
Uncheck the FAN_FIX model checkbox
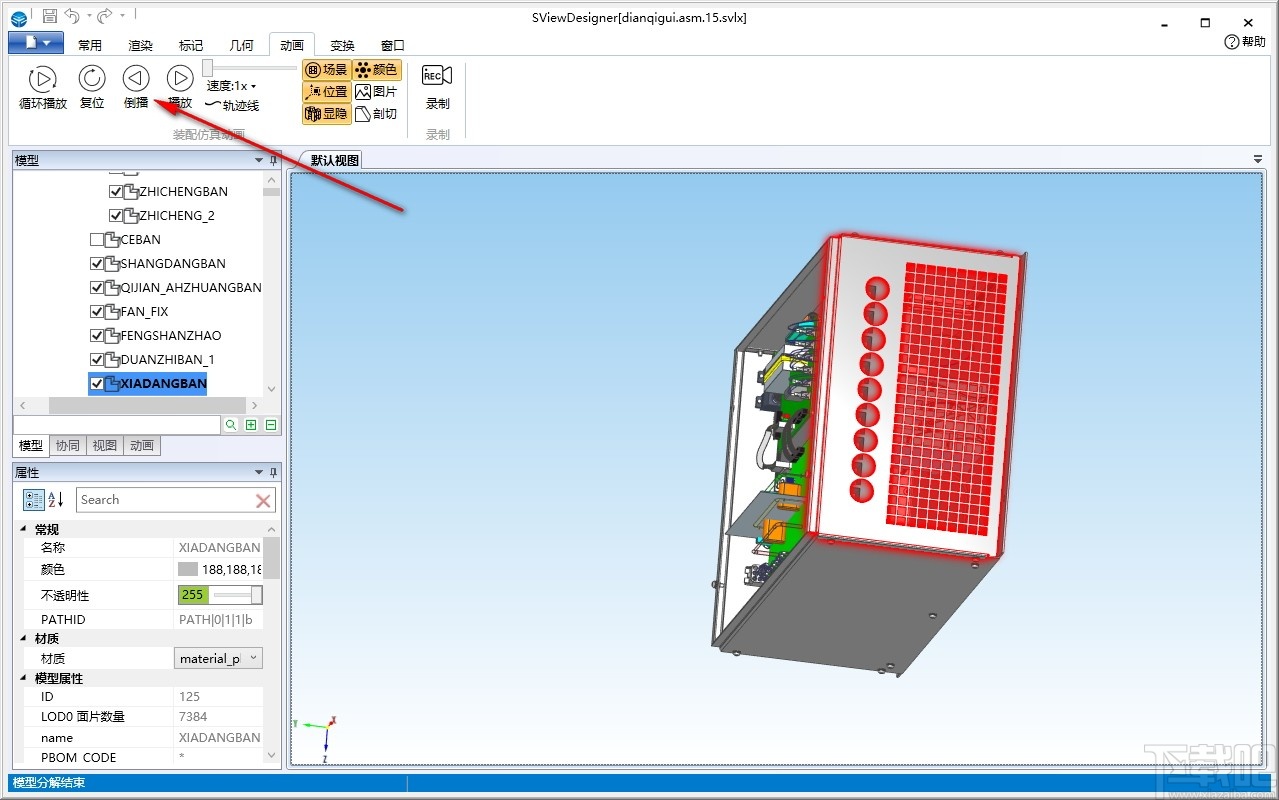click(97, 312)
